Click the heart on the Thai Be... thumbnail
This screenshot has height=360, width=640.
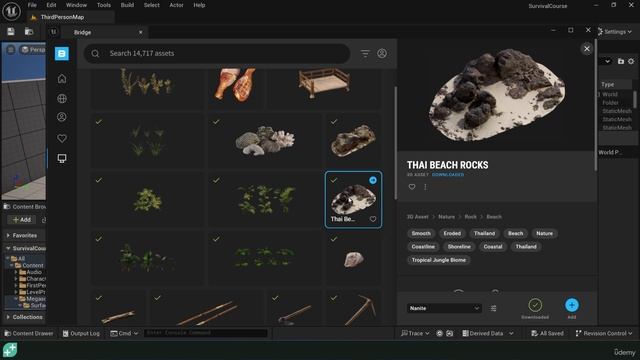[373, 219]
